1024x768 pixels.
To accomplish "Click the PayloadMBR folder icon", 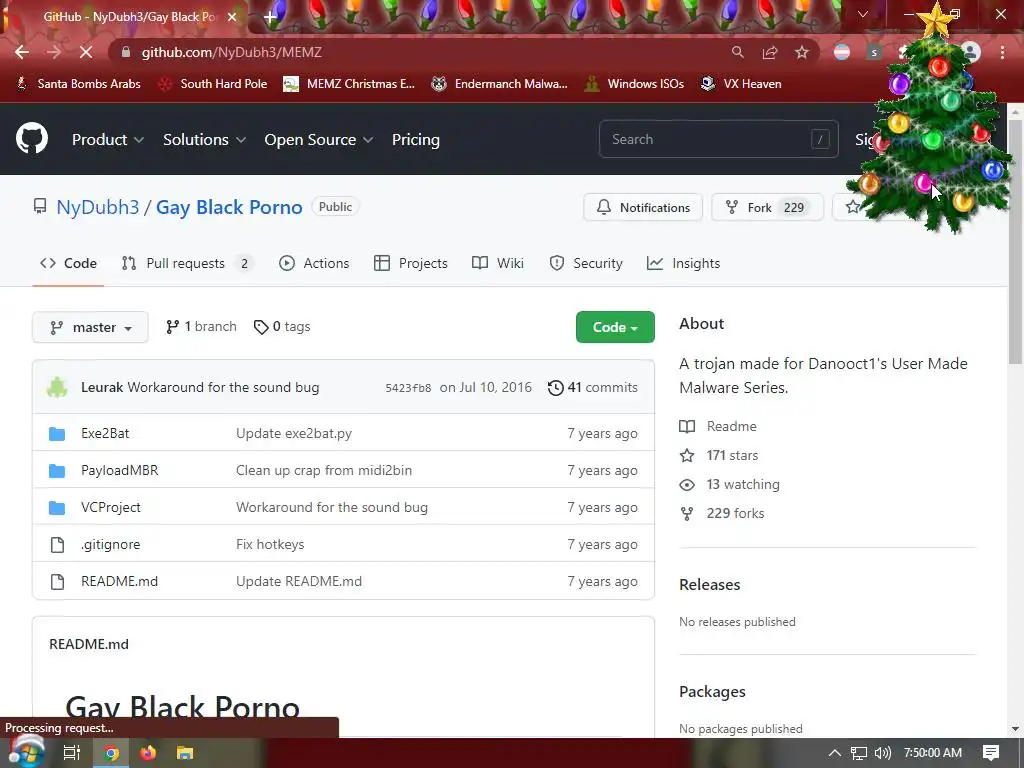I will pyautogui.click(x=57, y=471).
